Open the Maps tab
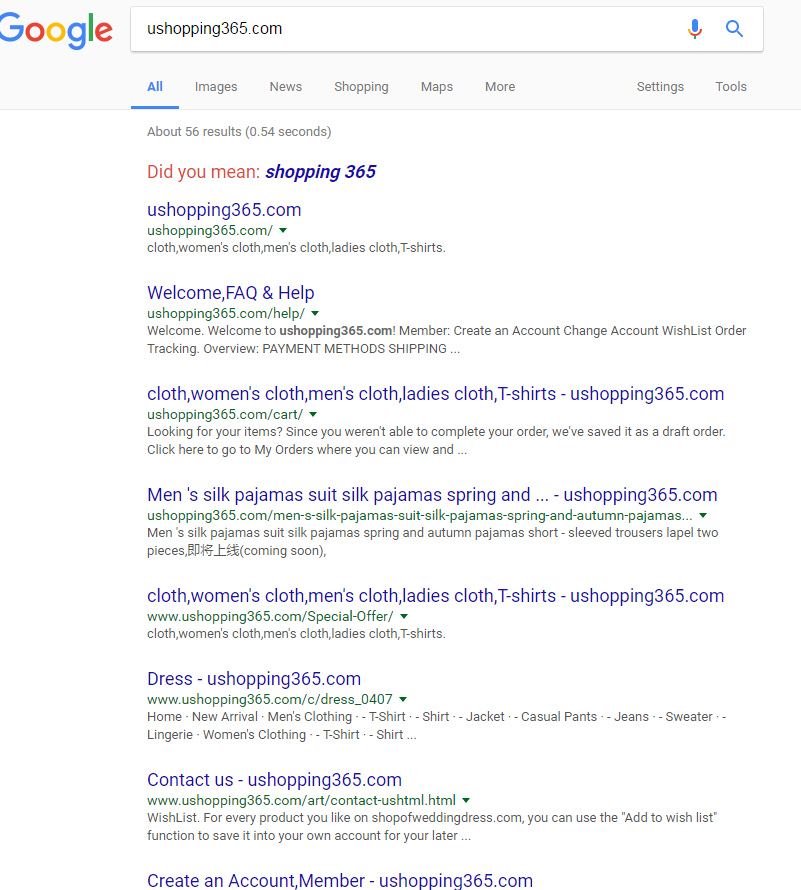 coord(437,87)
